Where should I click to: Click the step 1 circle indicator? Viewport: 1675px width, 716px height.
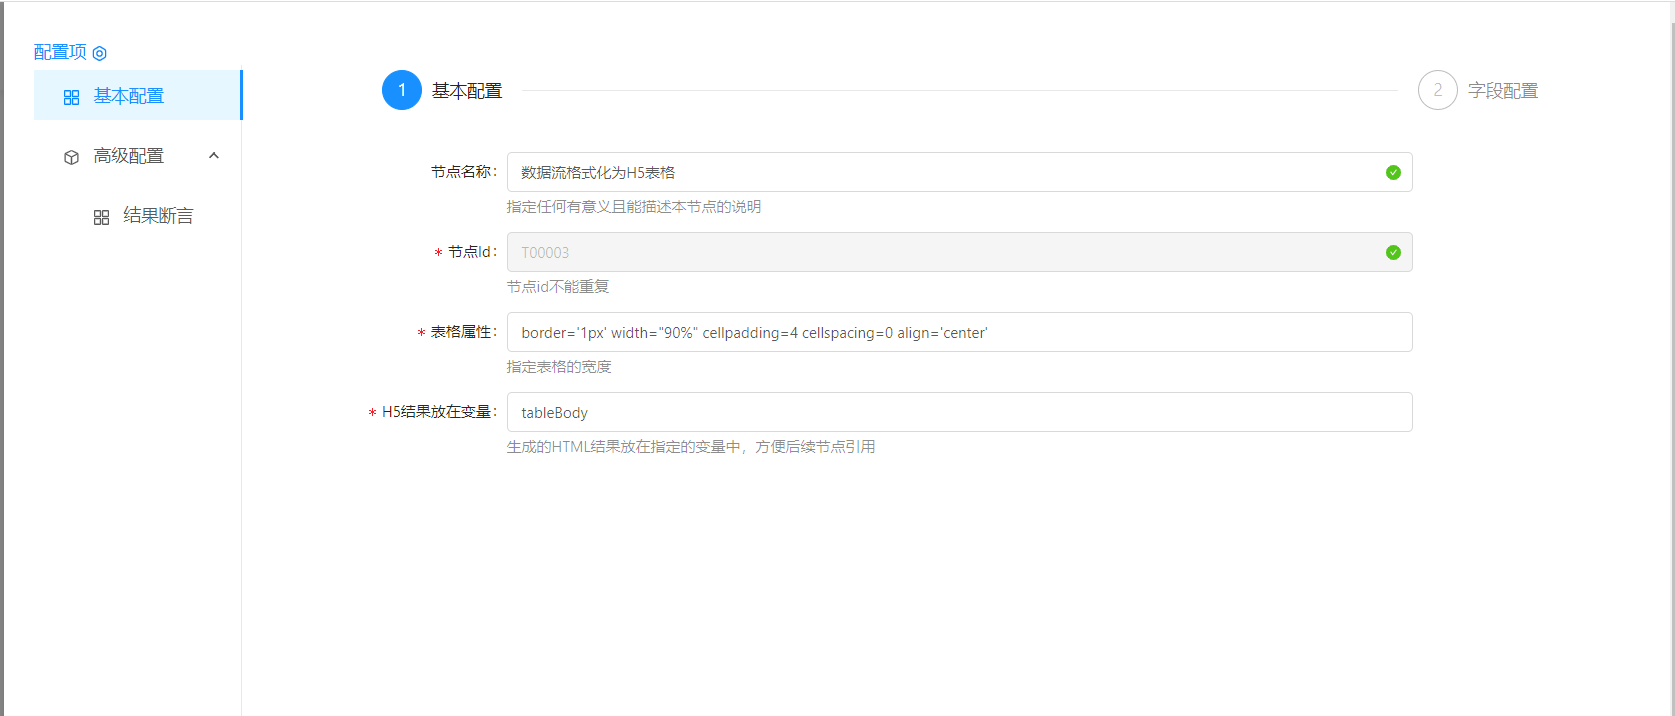[402, 90]
